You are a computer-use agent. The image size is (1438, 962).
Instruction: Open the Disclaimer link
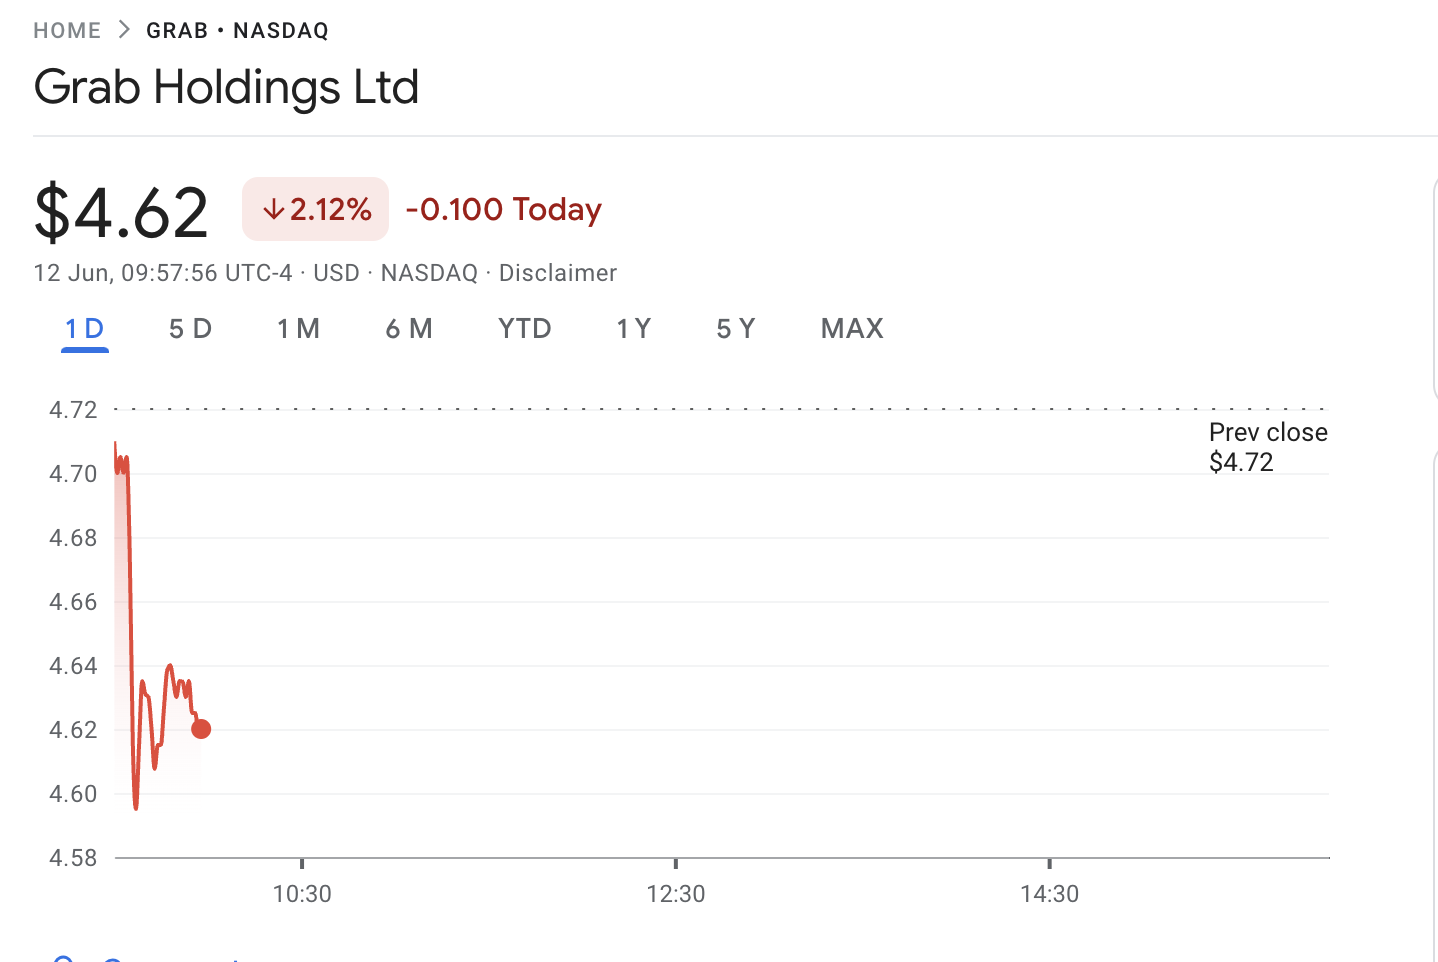[558, 273]
